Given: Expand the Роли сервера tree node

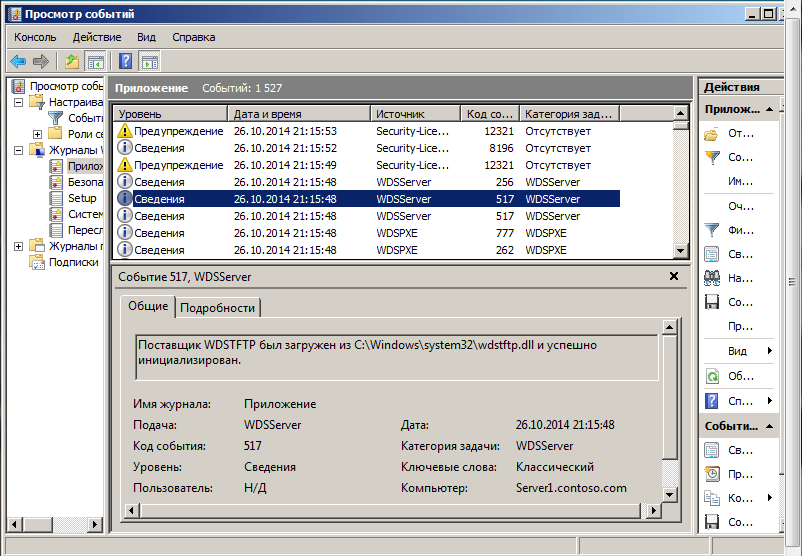Looking at the screenshot, I should point(37,135).
